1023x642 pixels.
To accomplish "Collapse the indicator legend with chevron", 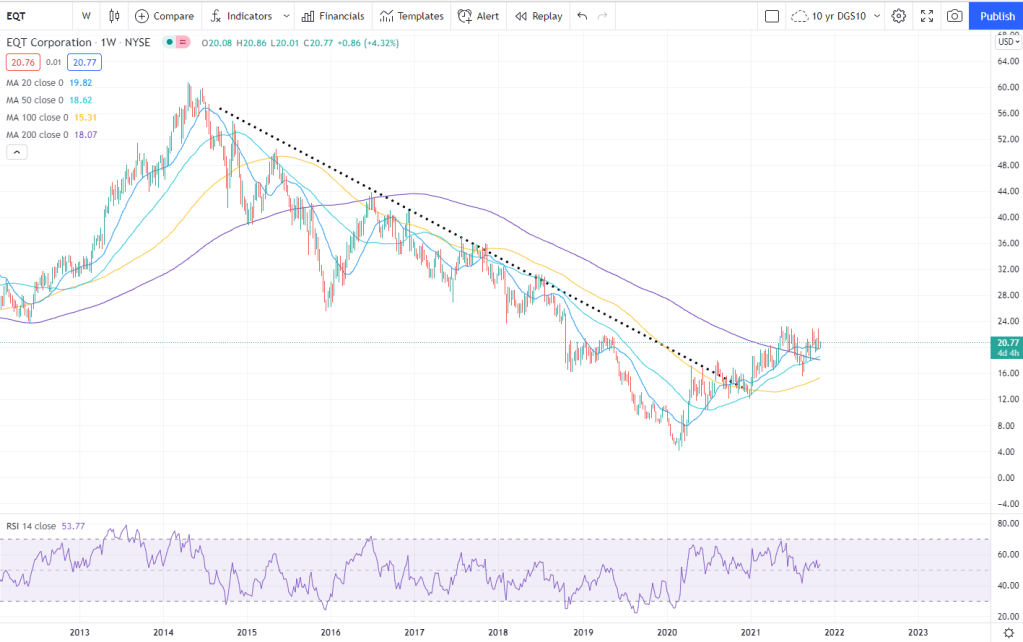I will coord(16,152).
